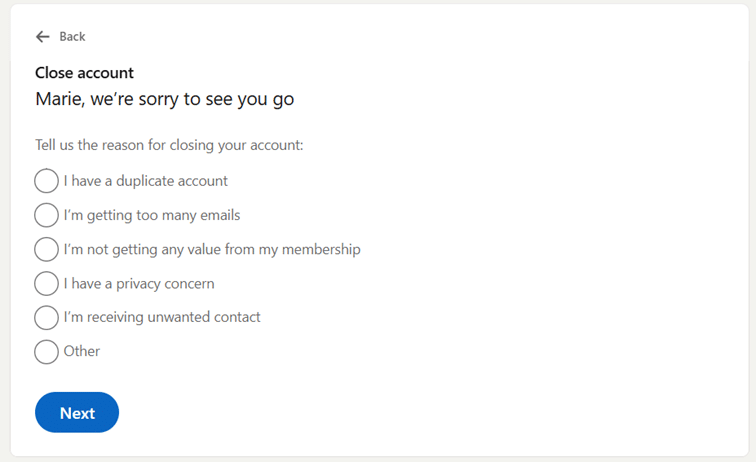
Task: Click the 'Close account' heading
Action: pyautogui.click(x=84, y=73)
